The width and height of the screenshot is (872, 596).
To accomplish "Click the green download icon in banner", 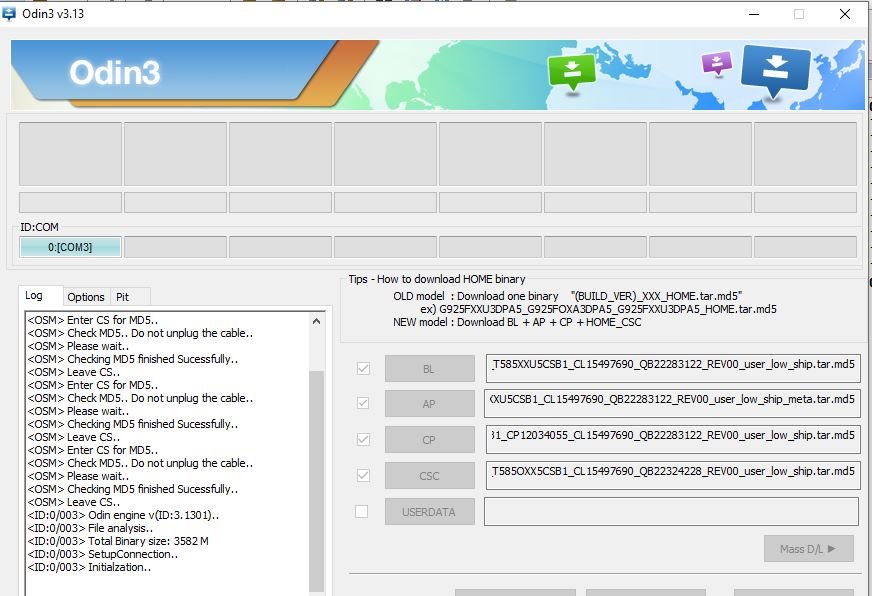I will (572, 72).
